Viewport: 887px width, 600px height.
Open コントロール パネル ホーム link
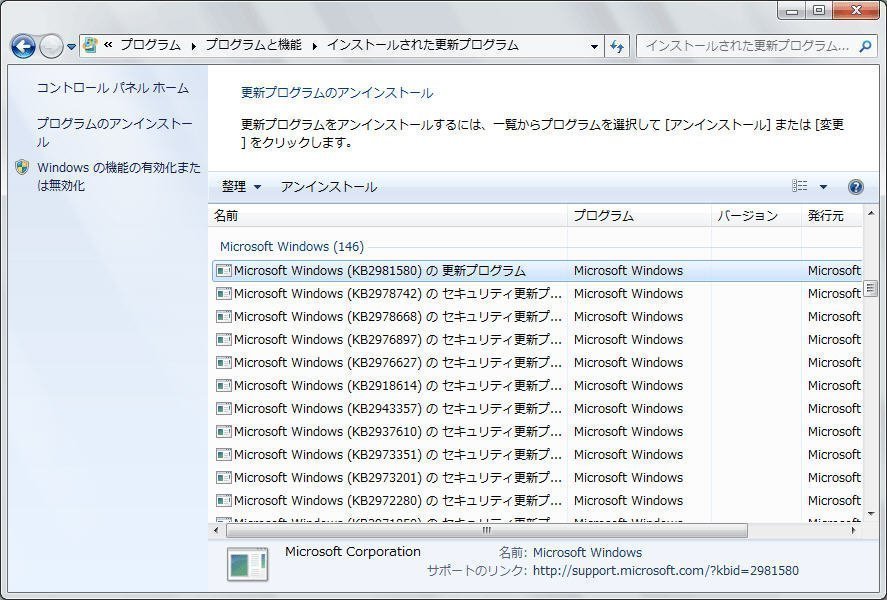tap(113, 88)
